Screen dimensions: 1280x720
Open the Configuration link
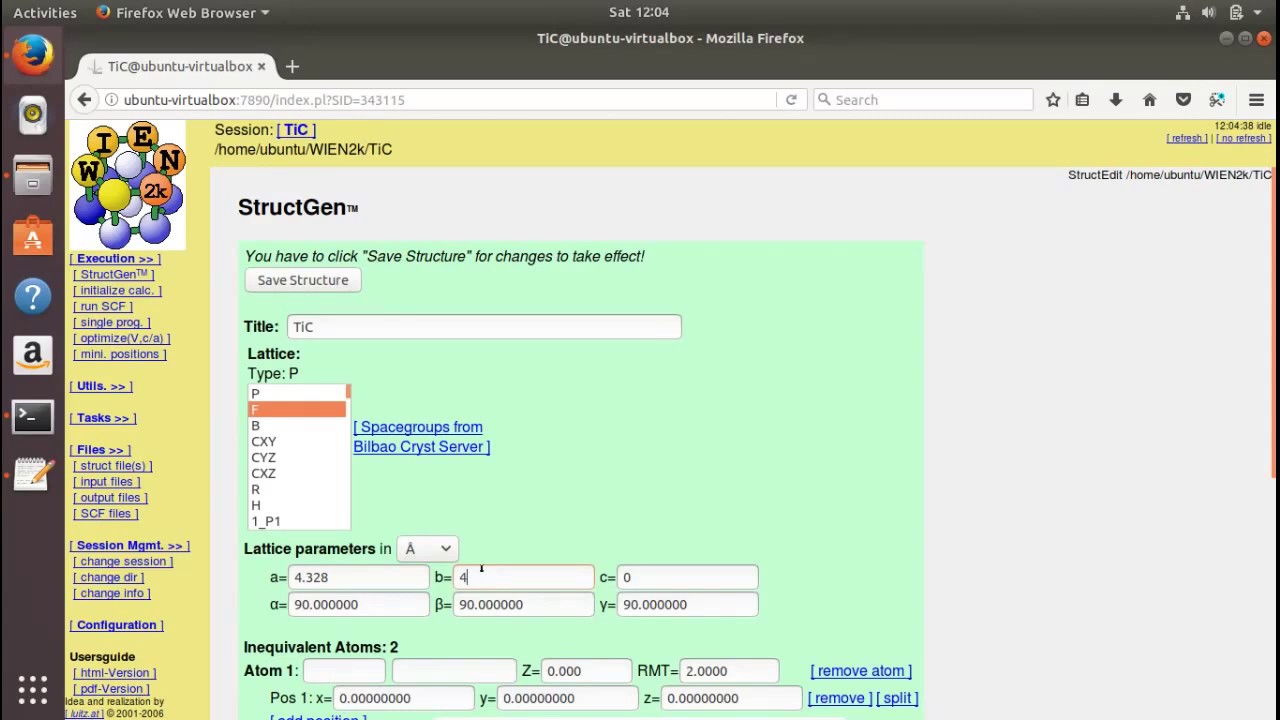(117, 625)
